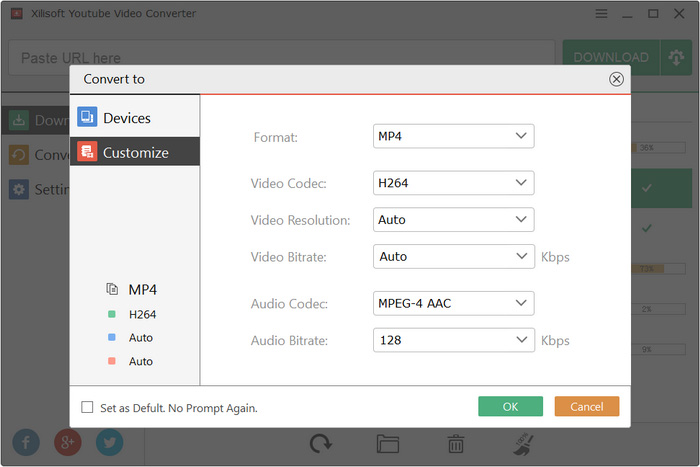Click the DOWNLOAD button in main window
Screen dimensions: 700x467
(611, 57)
